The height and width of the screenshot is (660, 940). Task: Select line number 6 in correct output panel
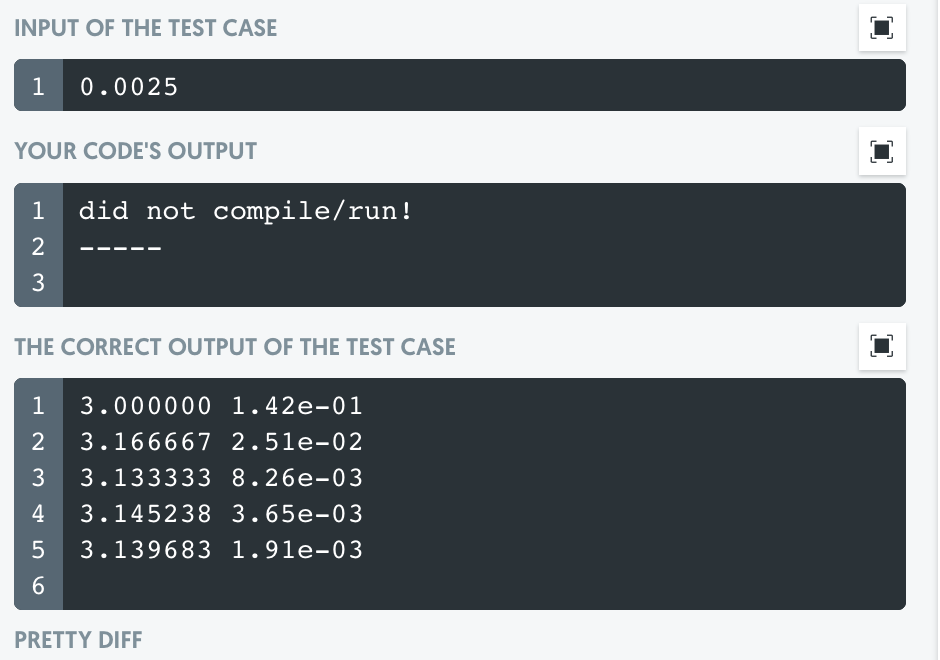pyautogui.click(x=37, y=585)
